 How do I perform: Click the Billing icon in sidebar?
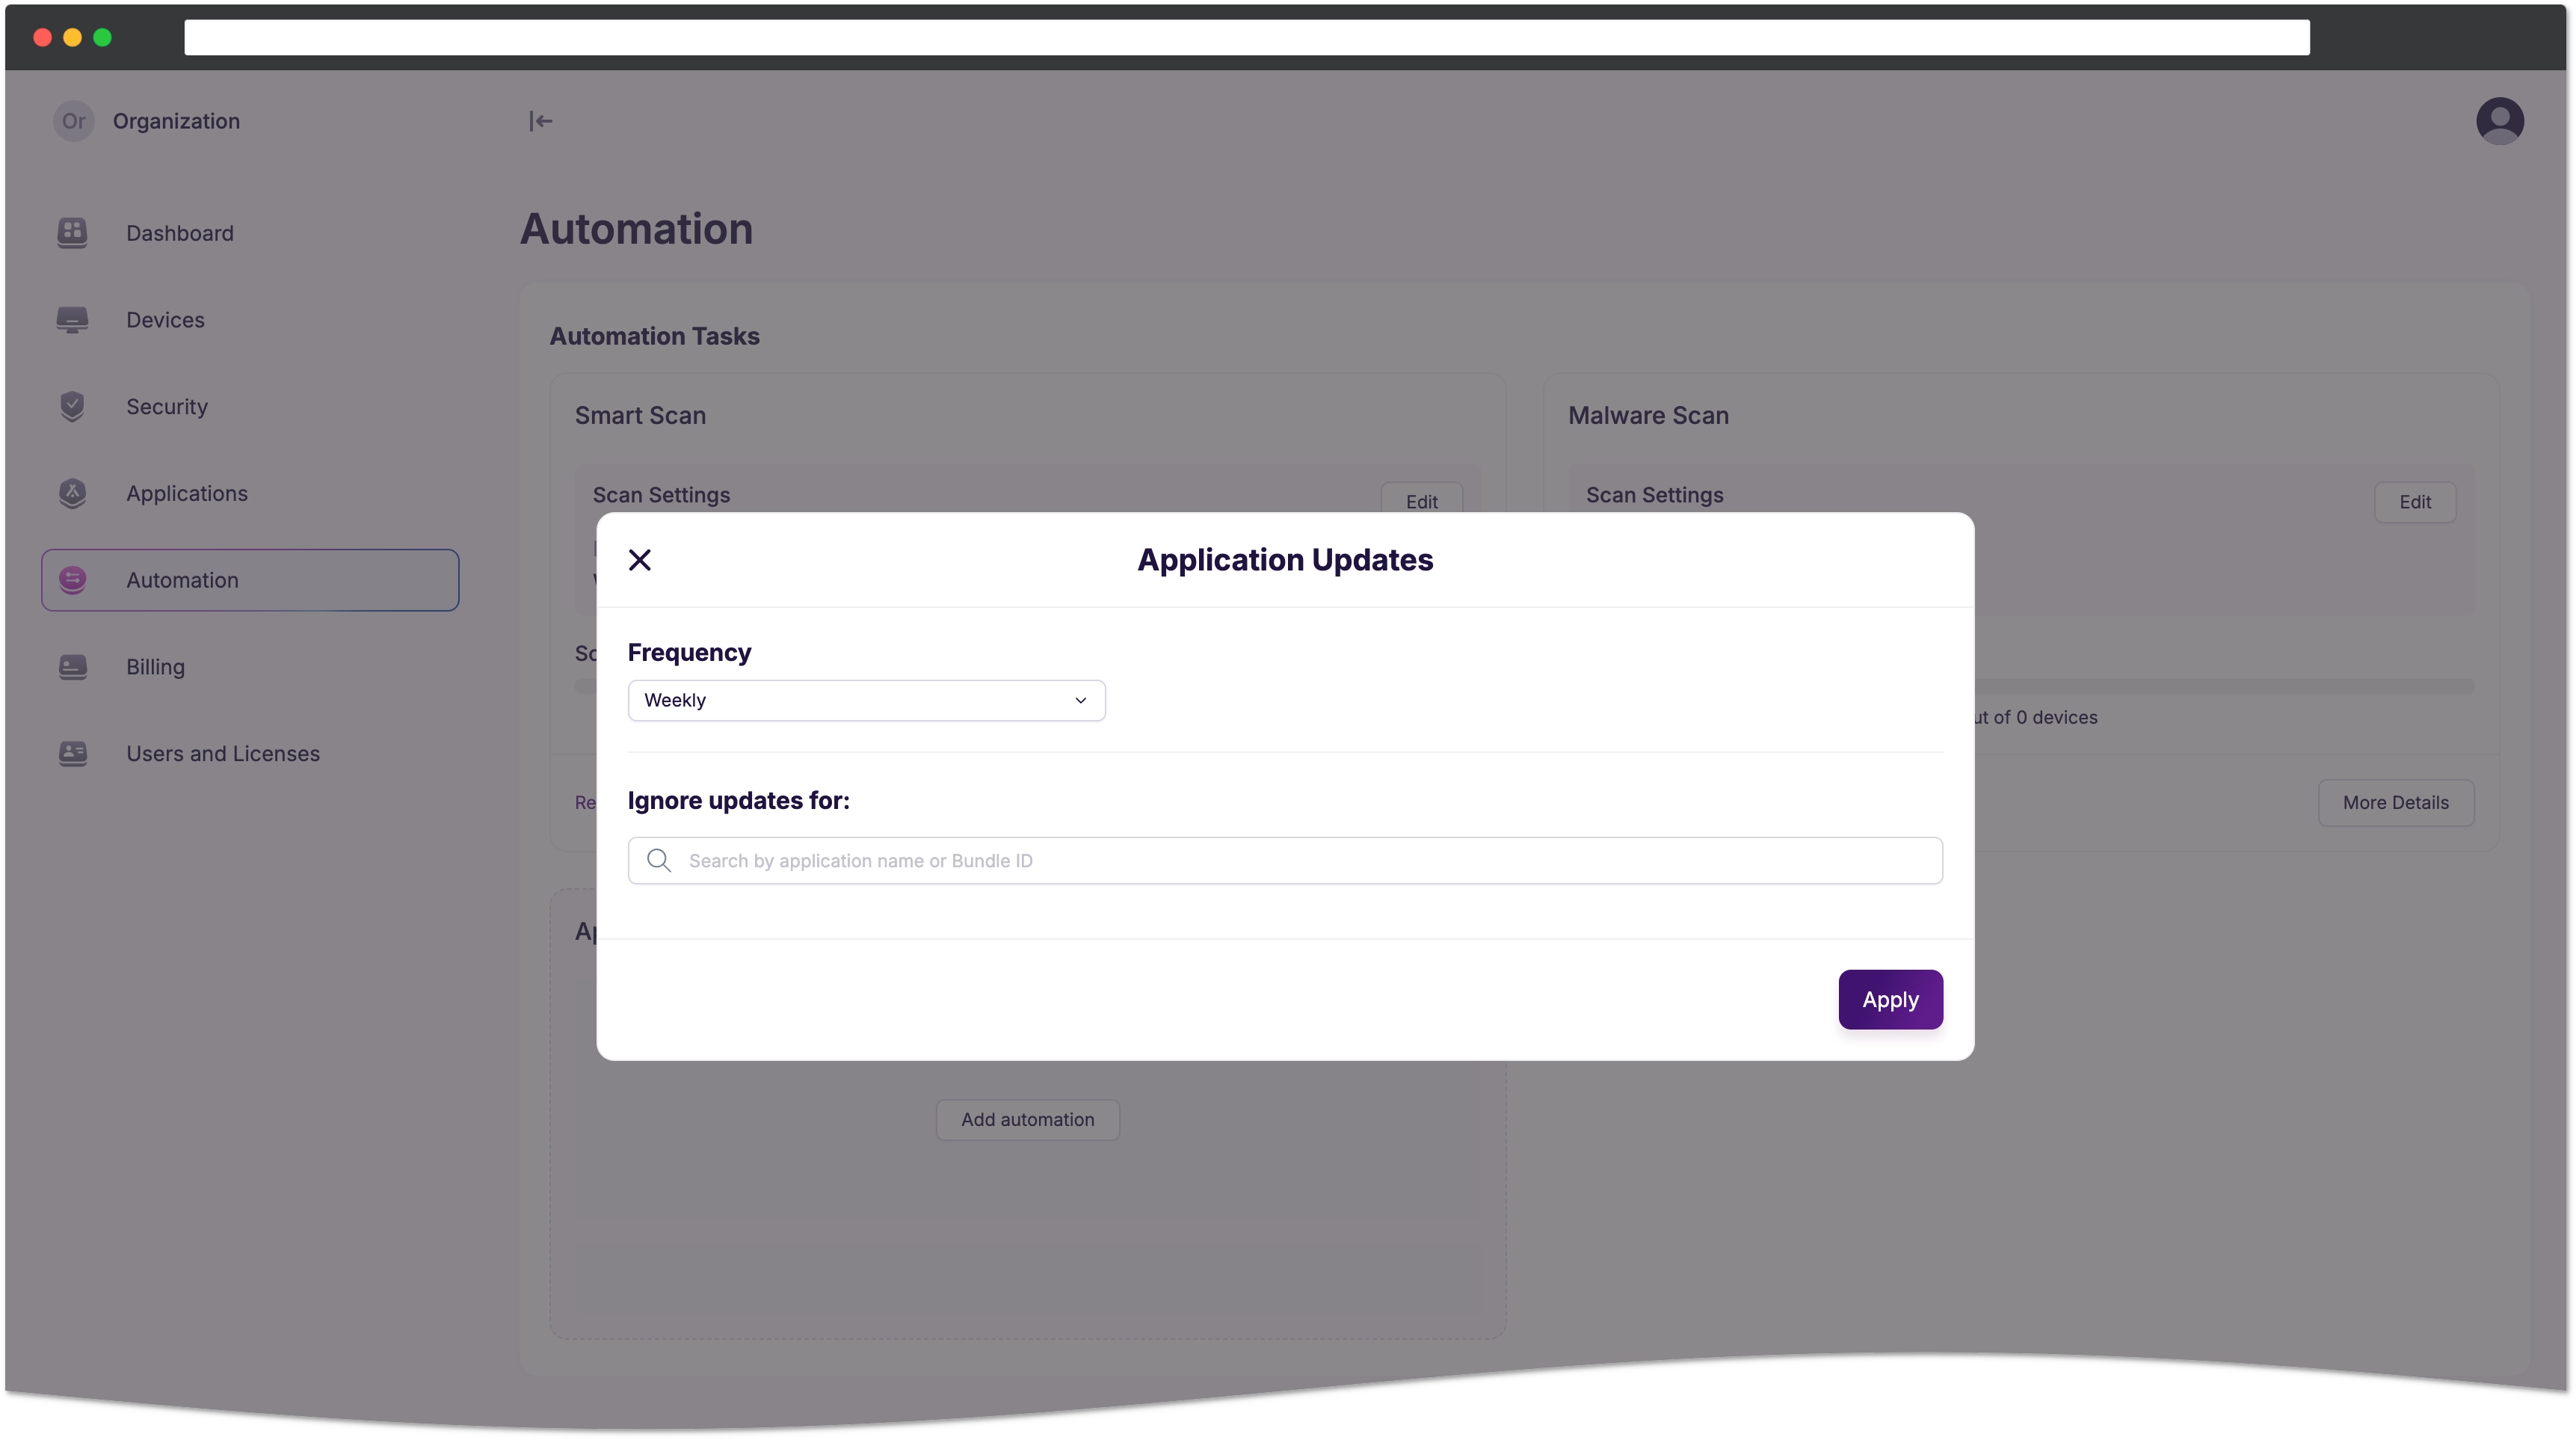(x=73, y=667)
